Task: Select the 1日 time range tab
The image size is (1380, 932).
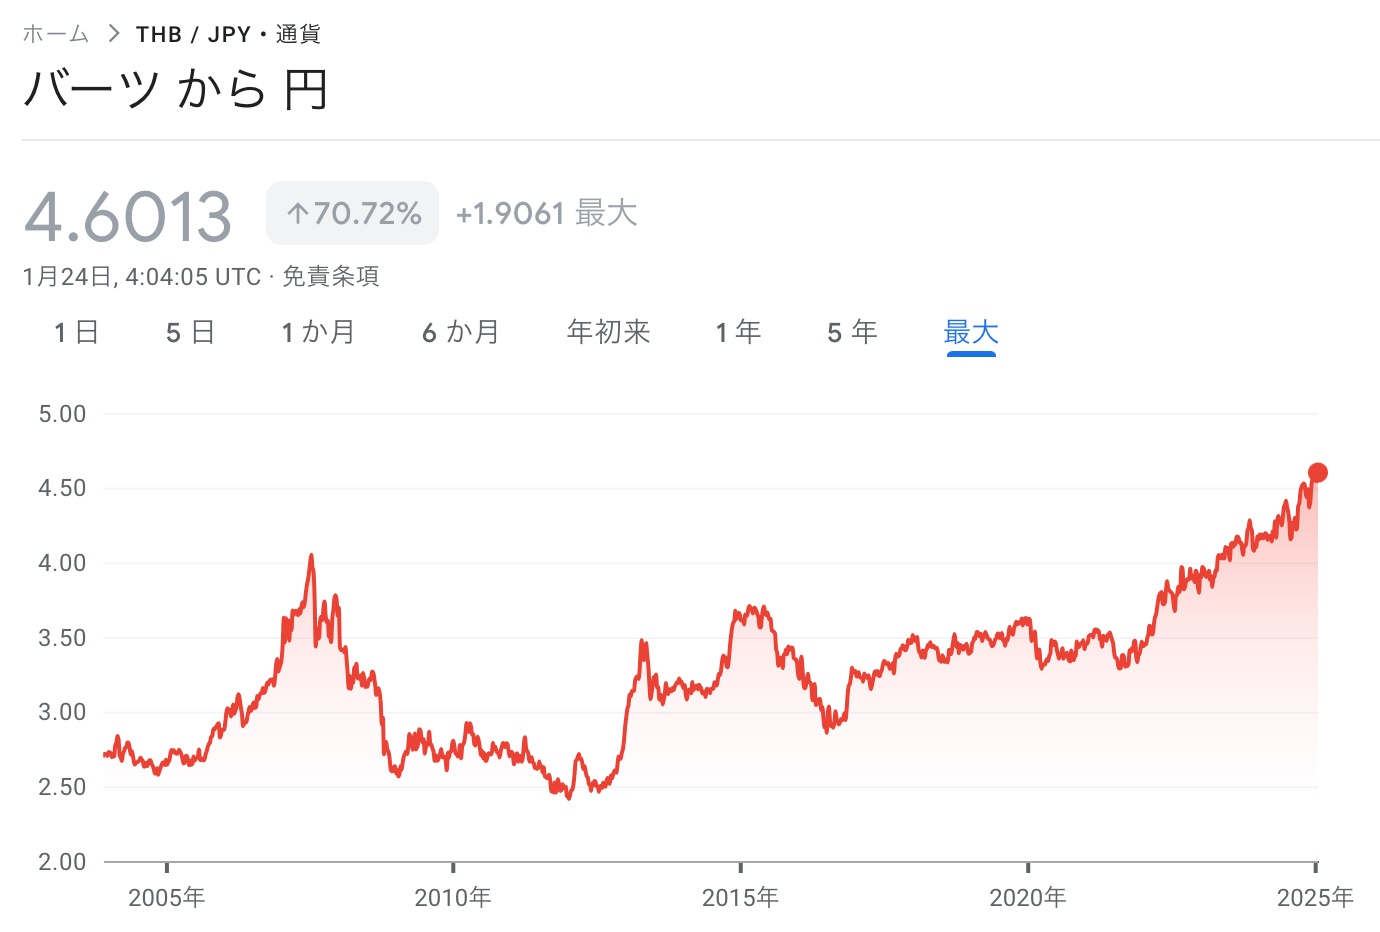Action: click(75, 332)
